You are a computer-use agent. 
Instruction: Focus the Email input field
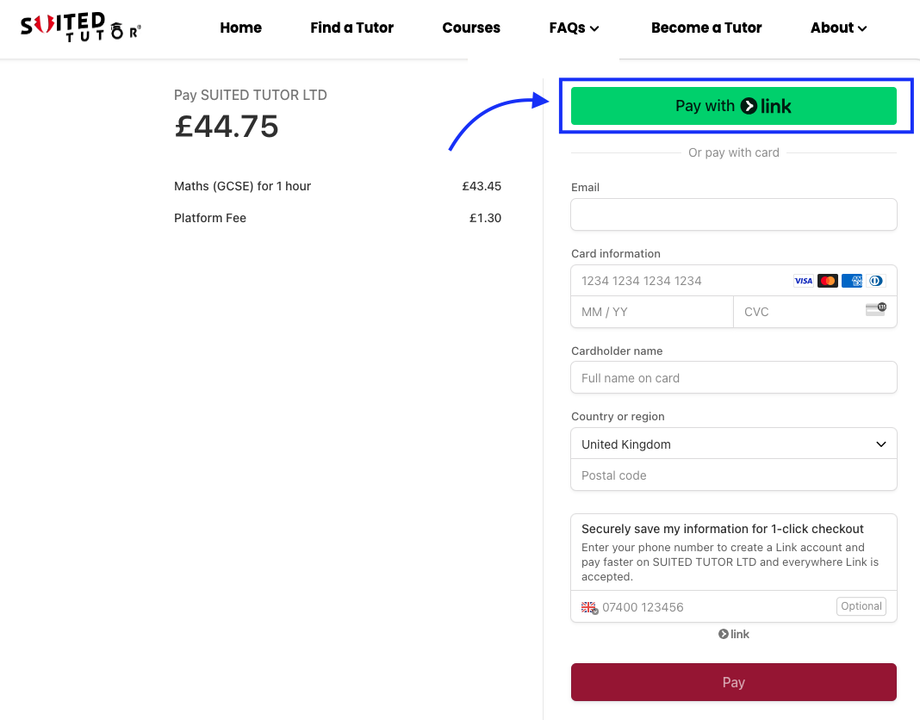(x=734, y=215)
